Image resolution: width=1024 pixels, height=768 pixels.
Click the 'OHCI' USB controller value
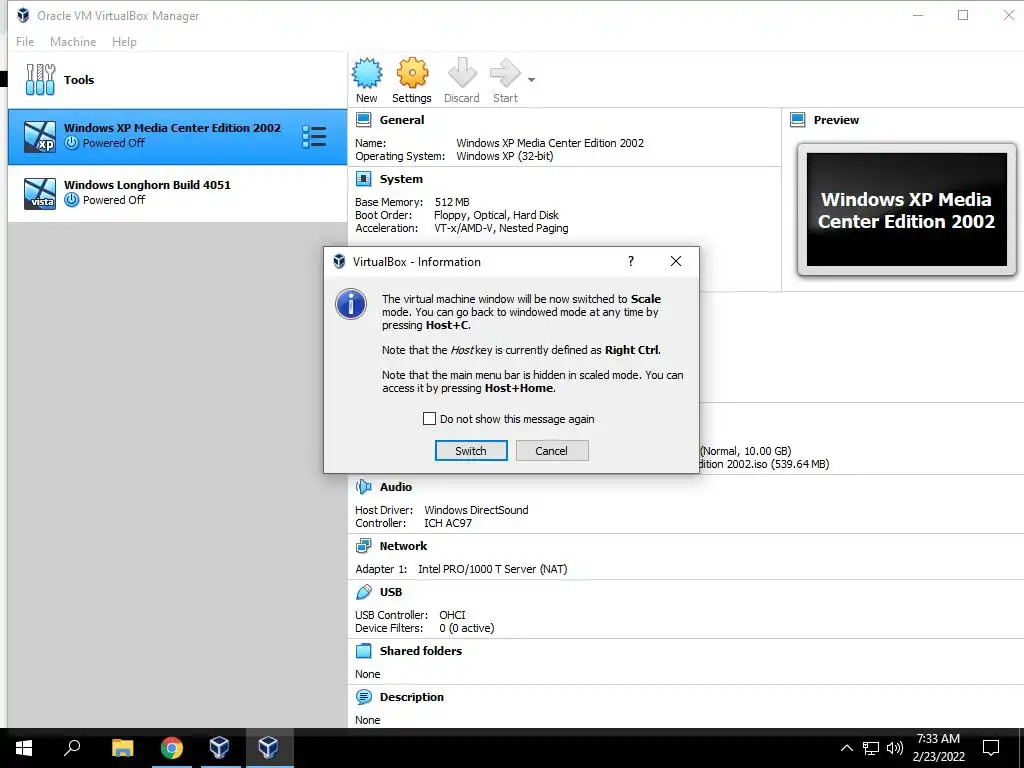452,615
